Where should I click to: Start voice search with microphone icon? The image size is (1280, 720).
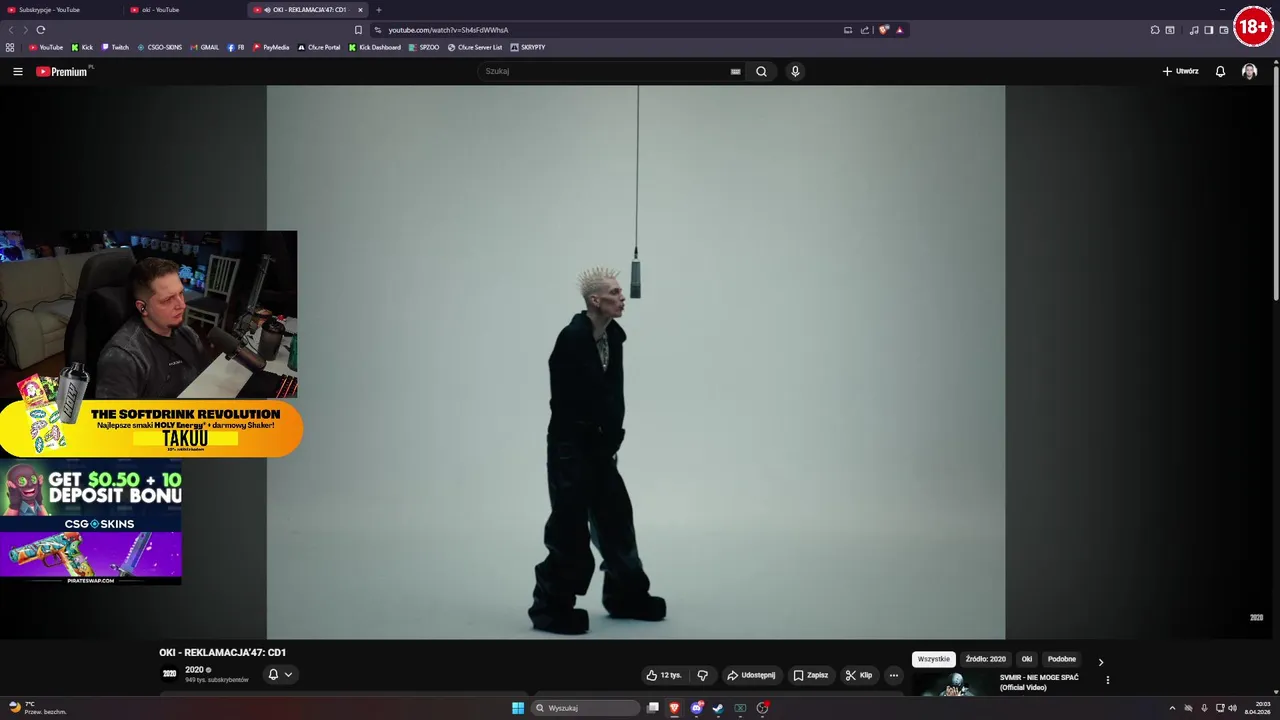(x=795, y=71)
